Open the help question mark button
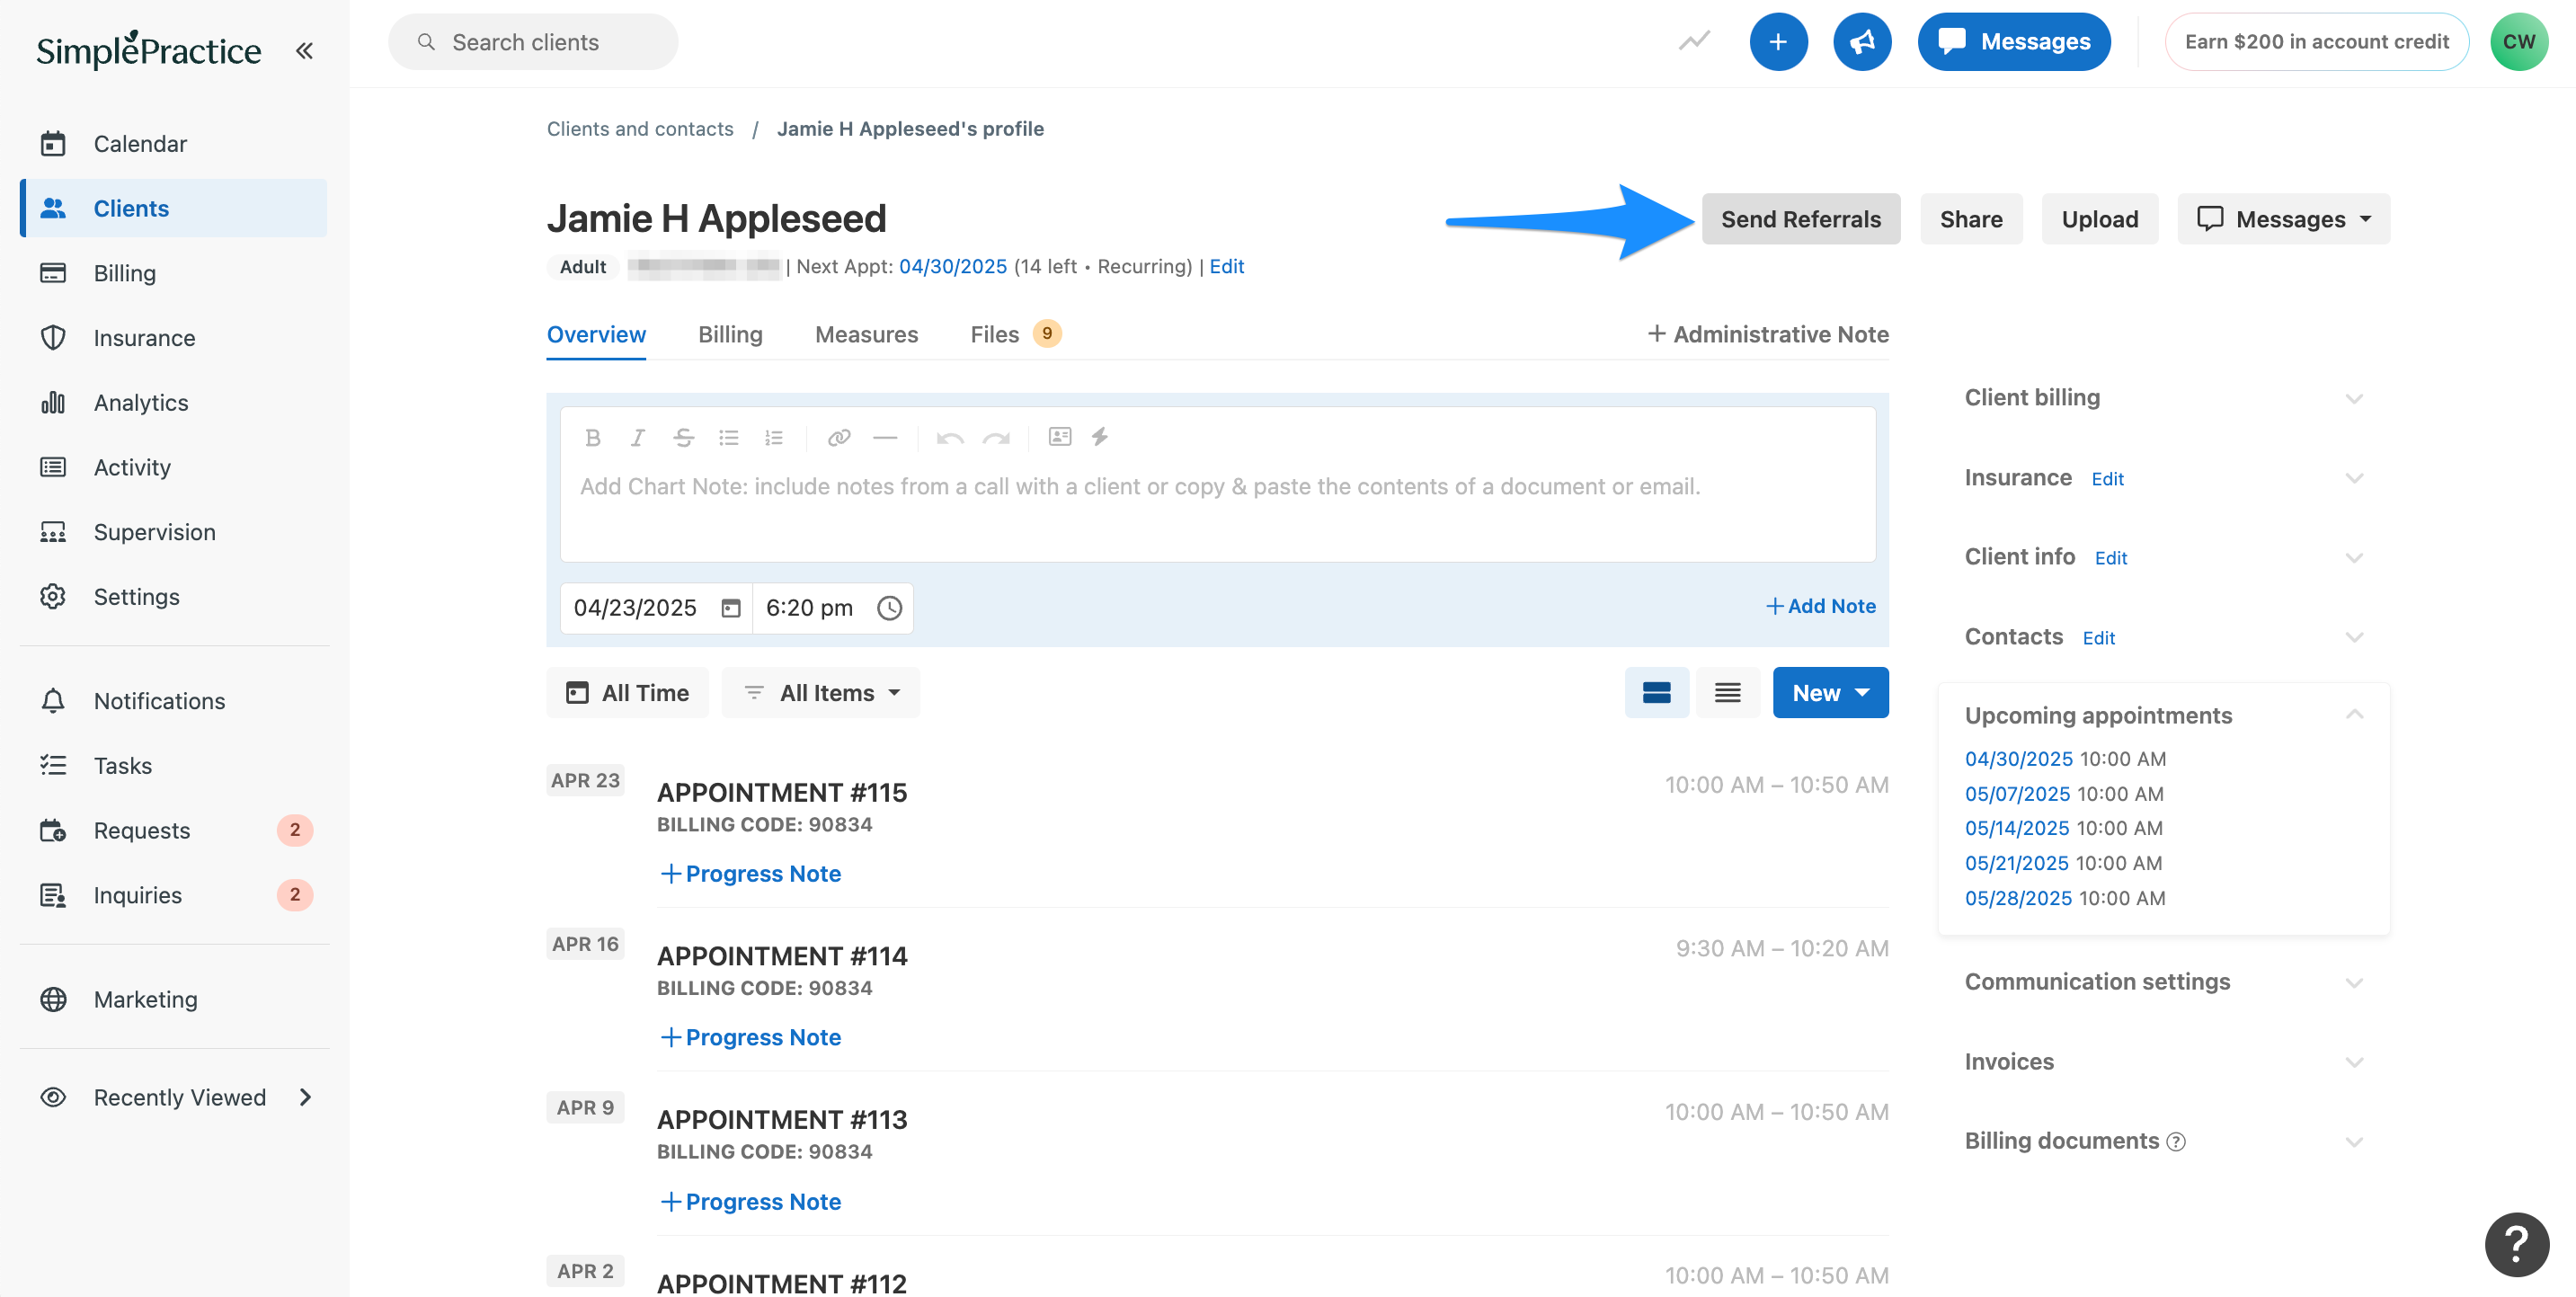Viewport: 2576px width, 1297px height. click(2516, 1244)
